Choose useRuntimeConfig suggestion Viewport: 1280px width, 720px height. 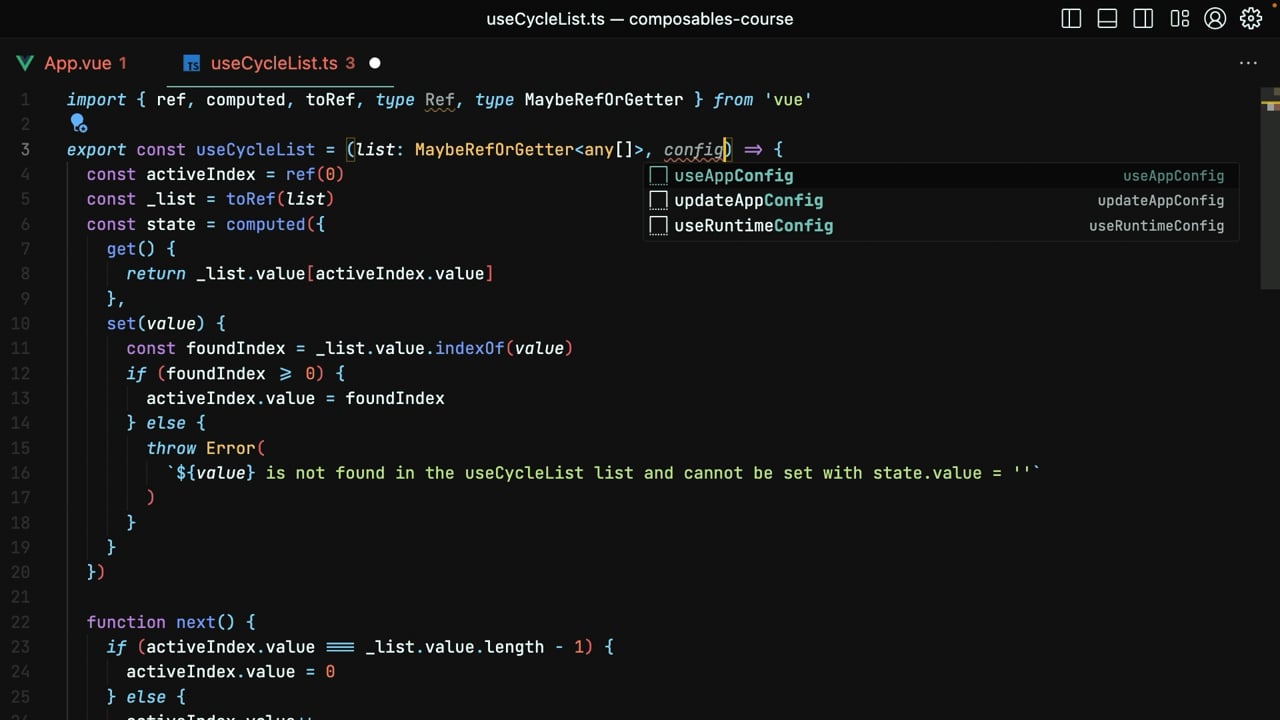[x=941, y=226]
